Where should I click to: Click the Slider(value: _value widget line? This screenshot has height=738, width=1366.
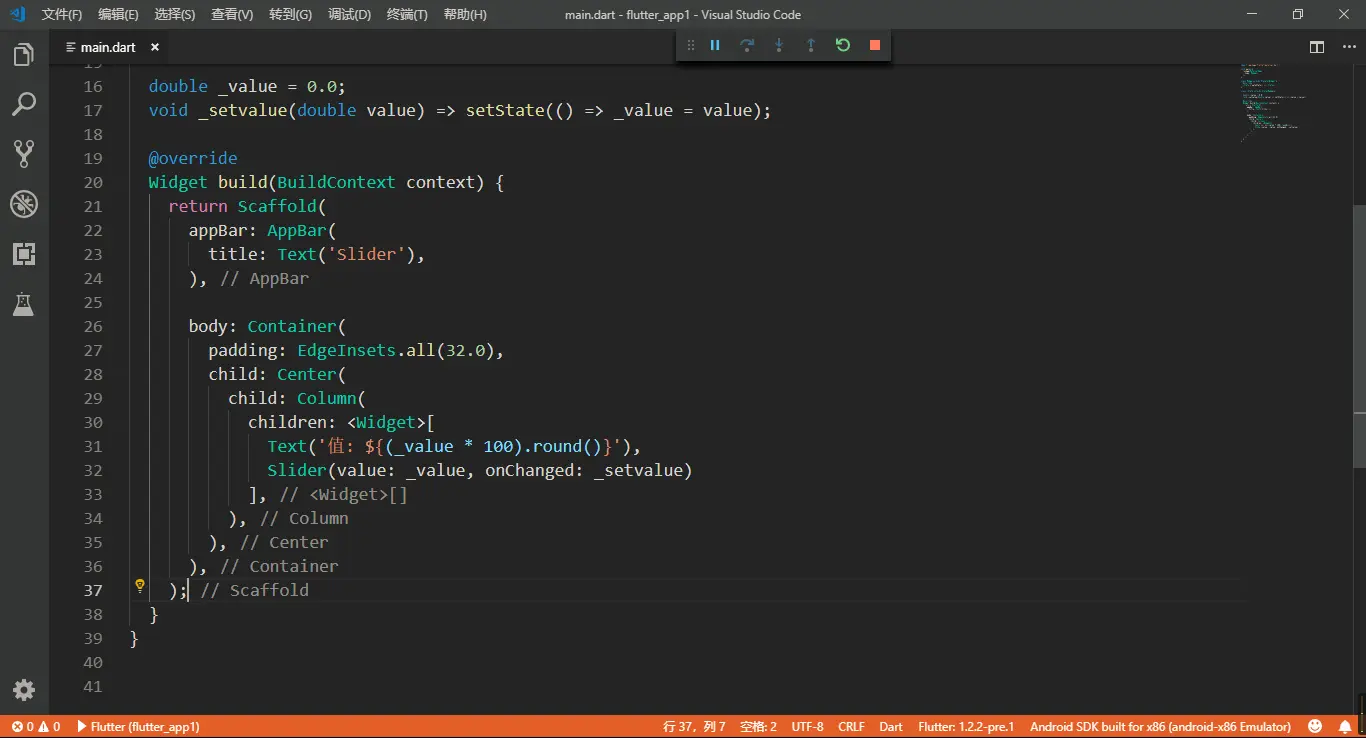coord(480,470)
